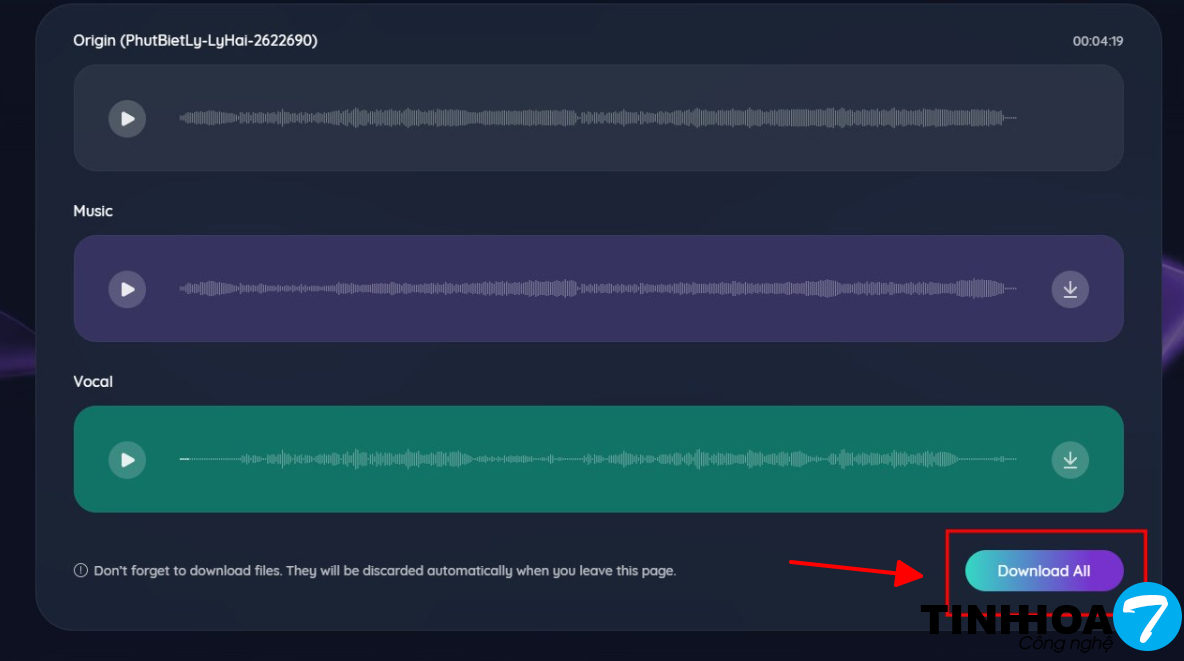This screenshot has width=1184, height=661.
Task: Play the Vocal track
Action: (127, 460)
